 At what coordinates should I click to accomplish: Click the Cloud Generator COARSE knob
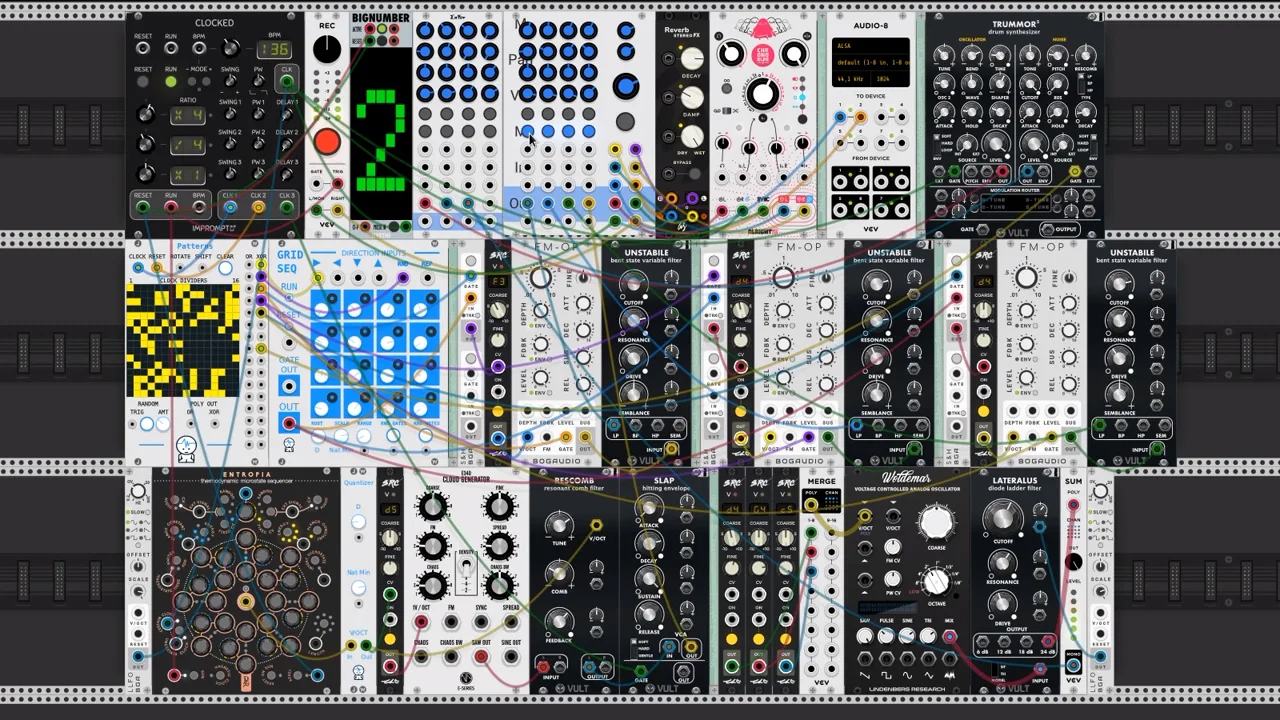pos(432,508)
